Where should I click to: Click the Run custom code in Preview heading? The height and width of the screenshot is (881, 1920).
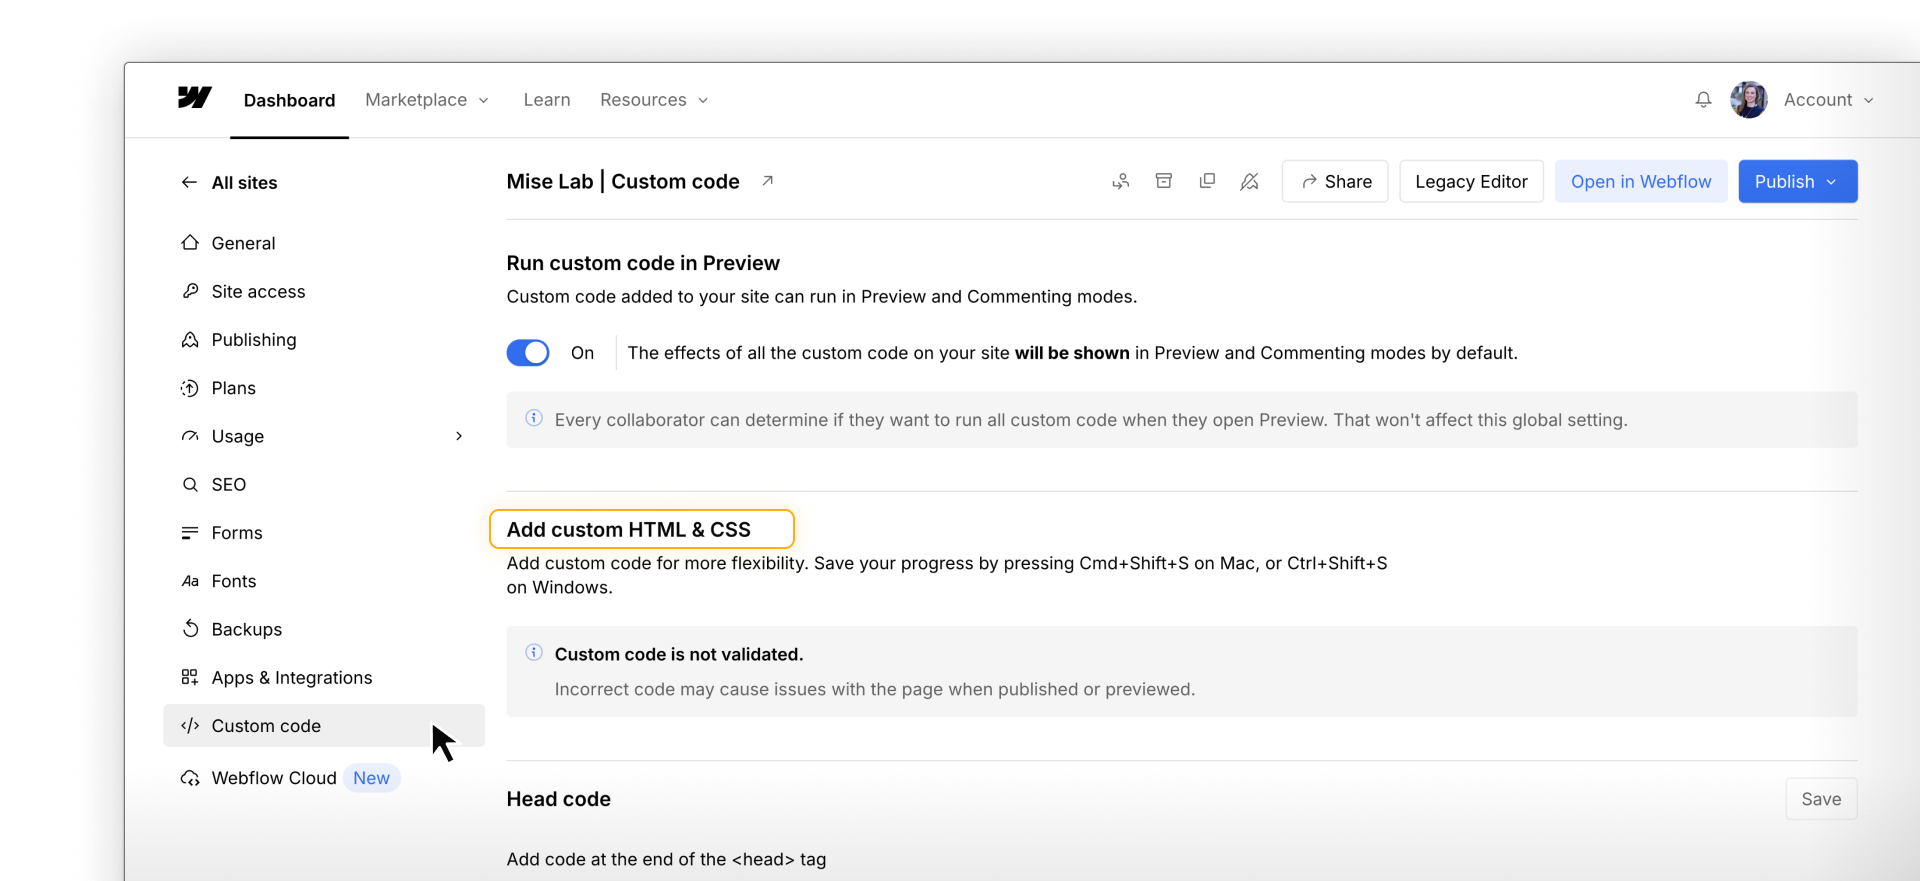[x=643, y=263]
